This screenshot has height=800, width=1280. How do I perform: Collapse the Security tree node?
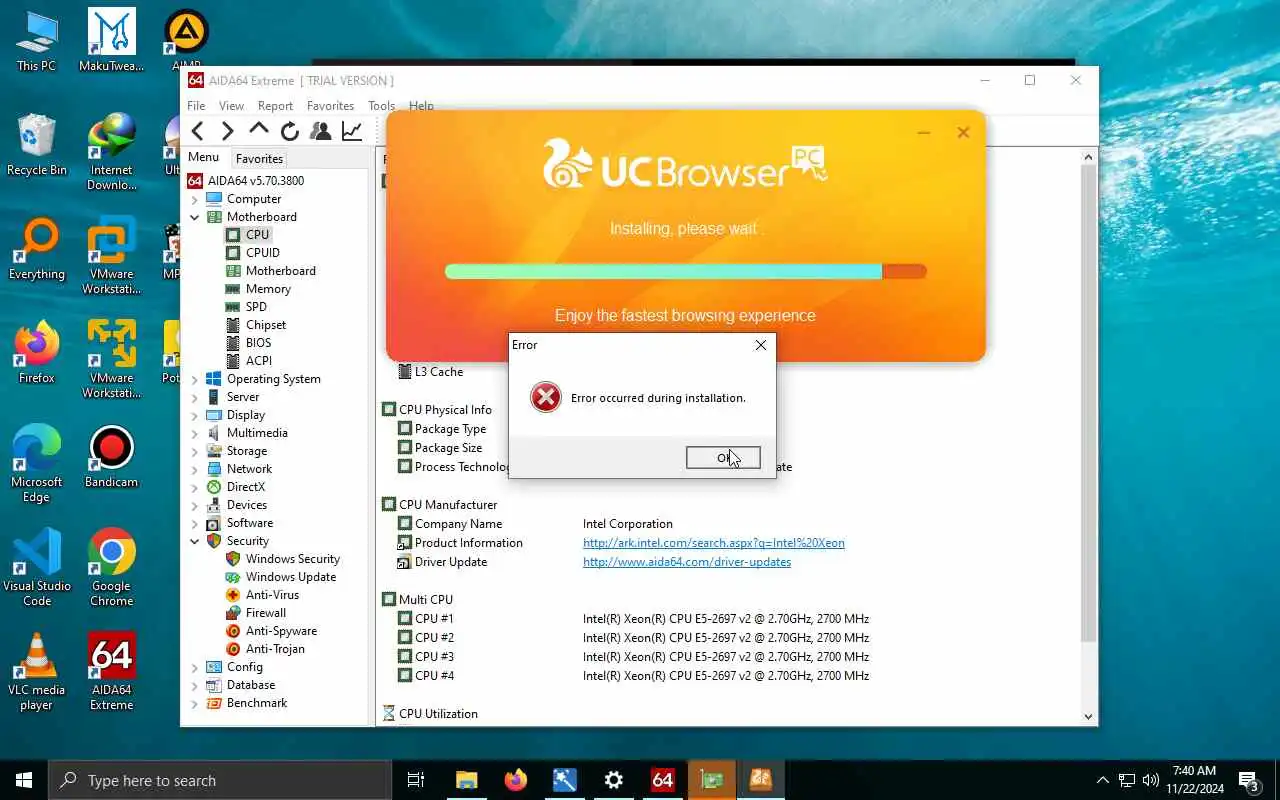point(195,541)
